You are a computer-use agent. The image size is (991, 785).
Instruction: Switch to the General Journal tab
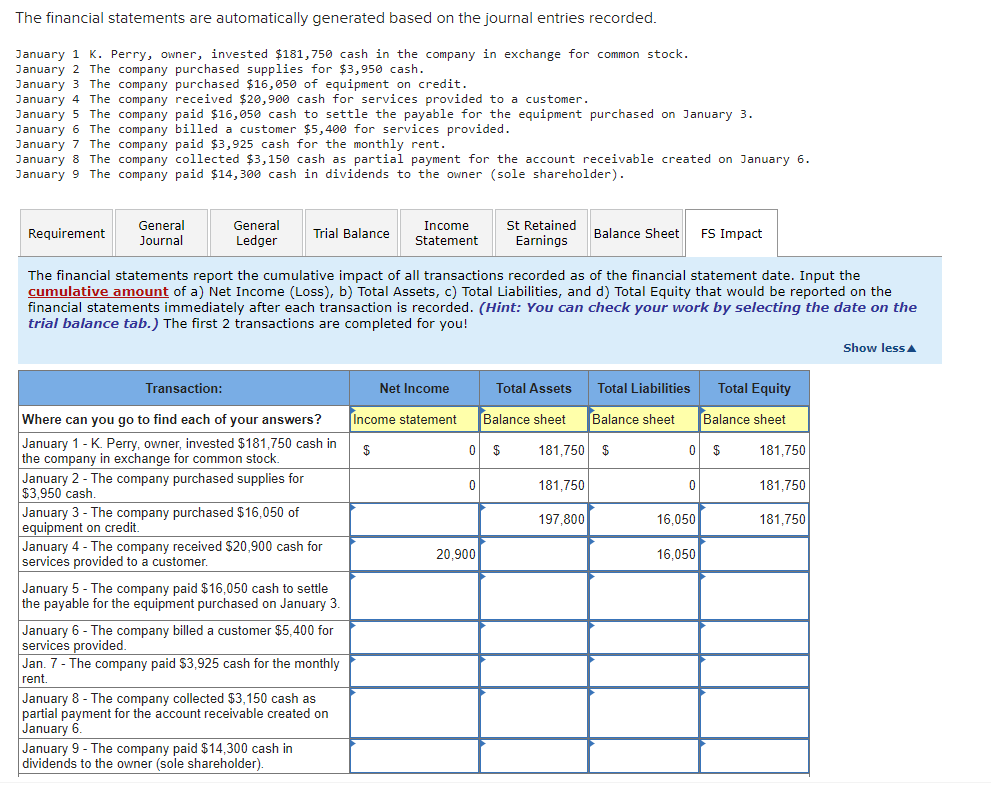[x=161, y=232]
